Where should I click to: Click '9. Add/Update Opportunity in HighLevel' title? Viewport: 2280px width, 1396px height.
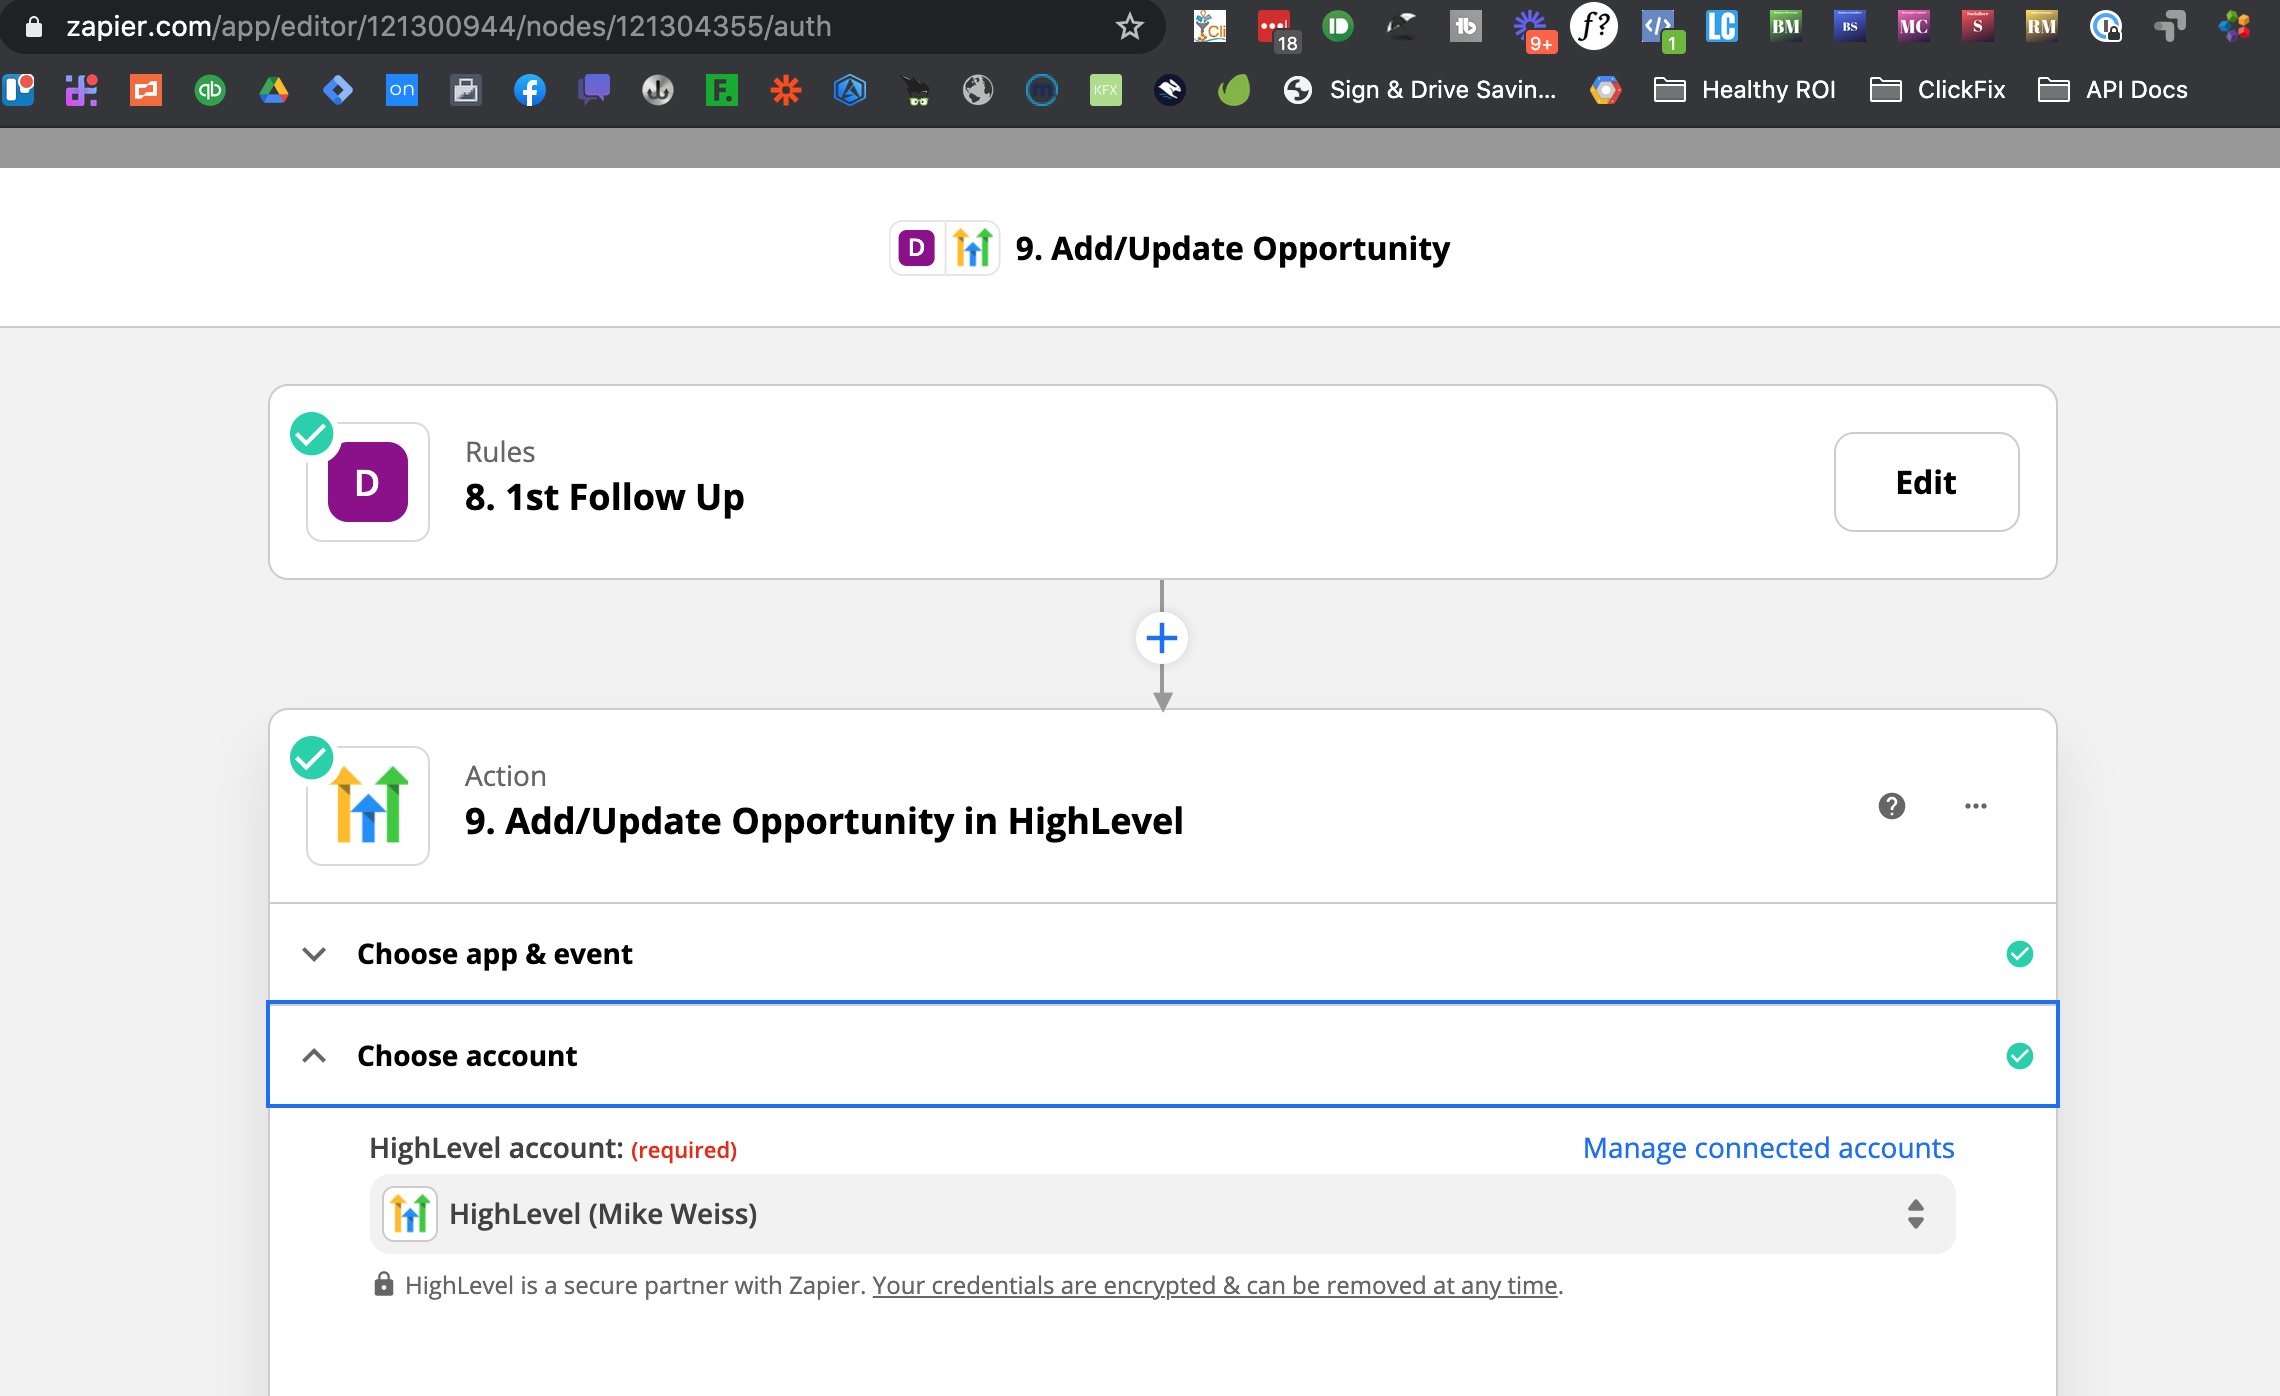coord(824,821)
